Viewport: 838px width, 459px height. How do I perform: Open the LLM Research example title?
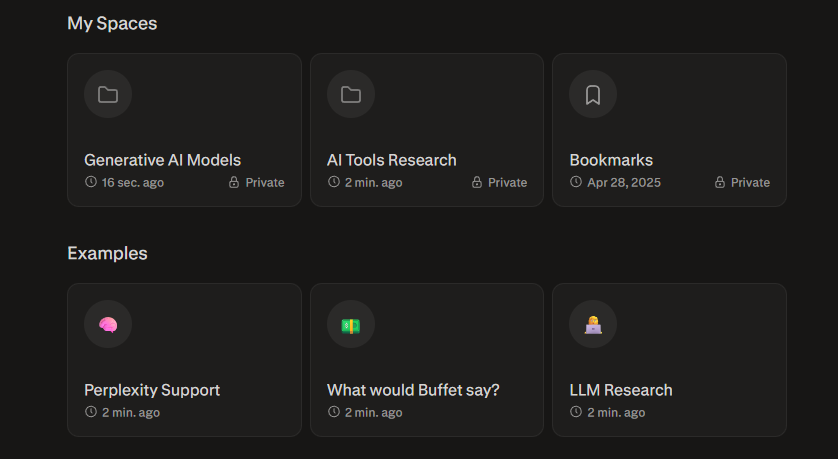(x=621, y=390)
